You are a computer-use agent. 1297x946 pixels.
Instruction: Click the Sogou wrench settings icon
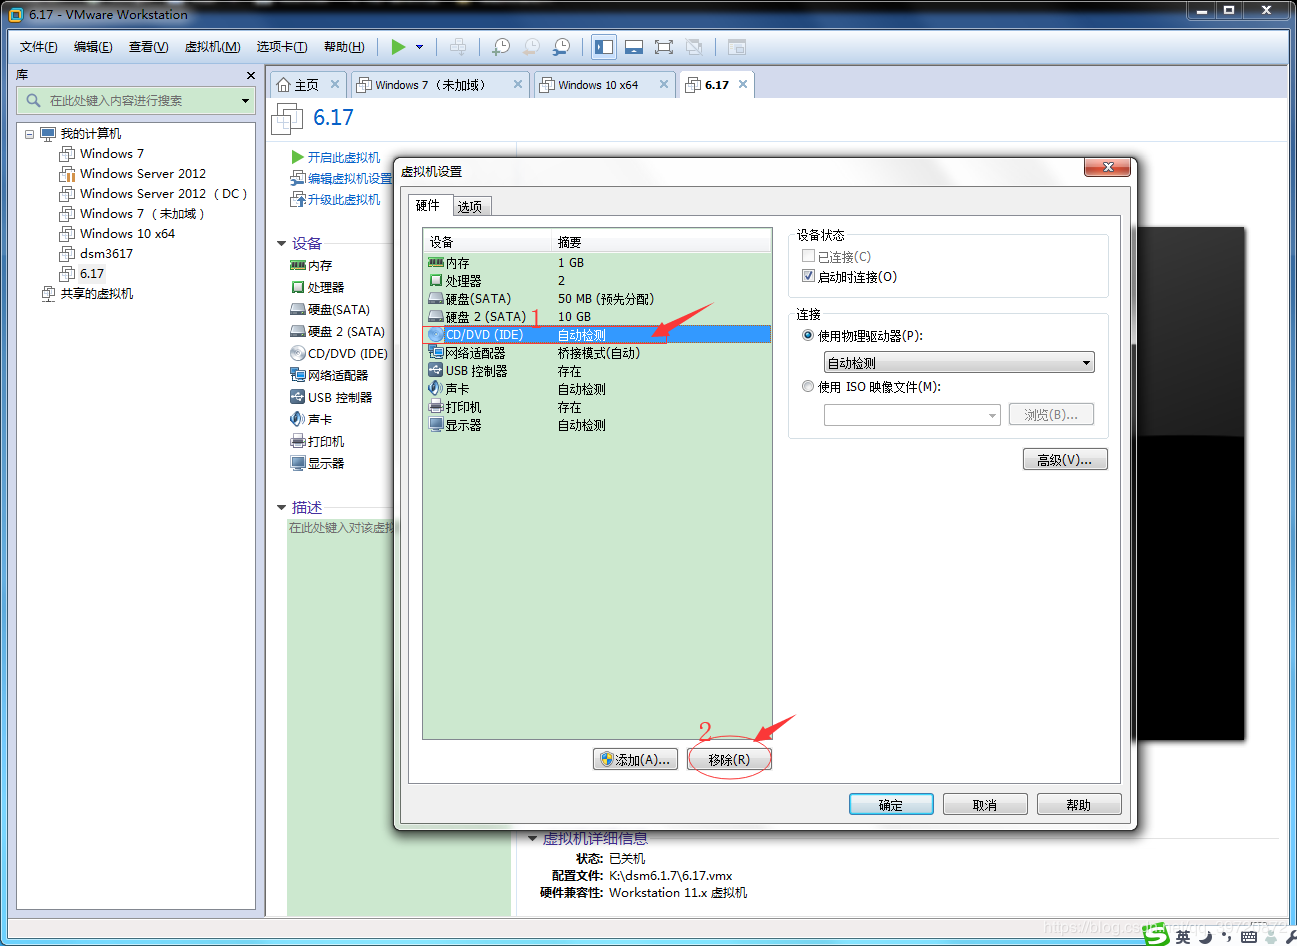coord(1290,937)
